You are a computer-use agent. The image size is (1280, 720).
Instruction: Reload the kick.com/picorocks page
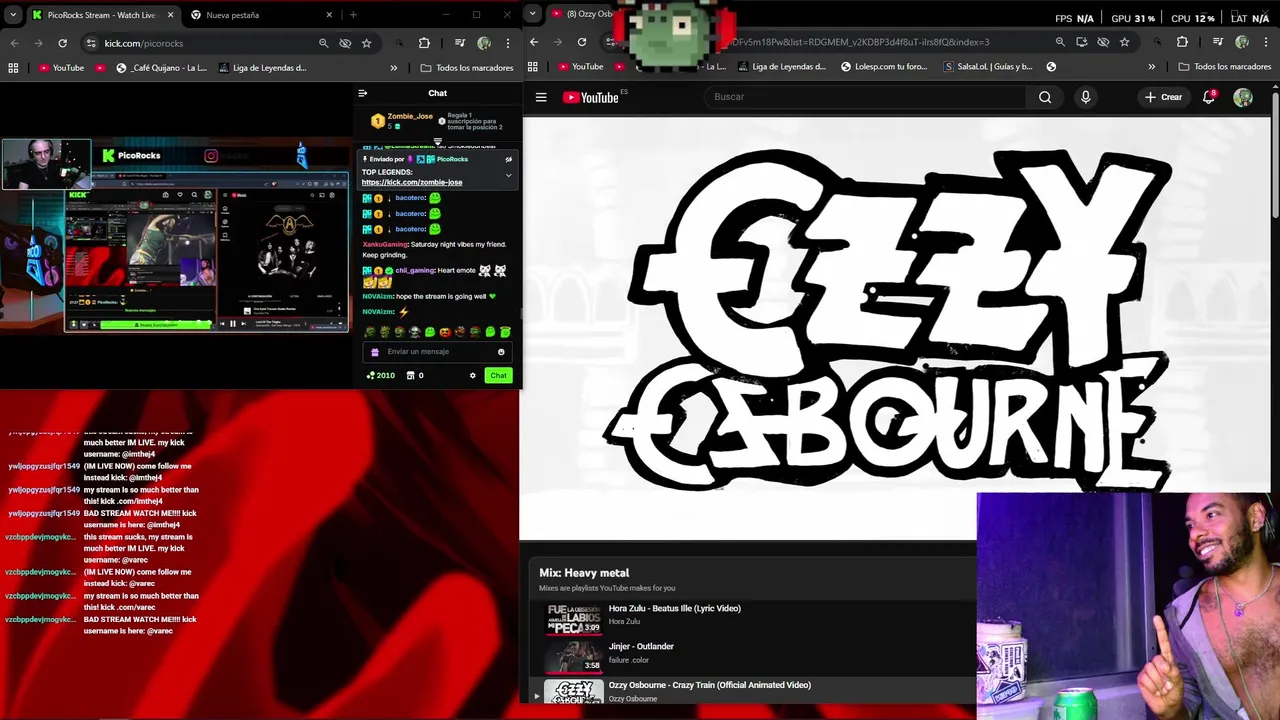point(62,43)
